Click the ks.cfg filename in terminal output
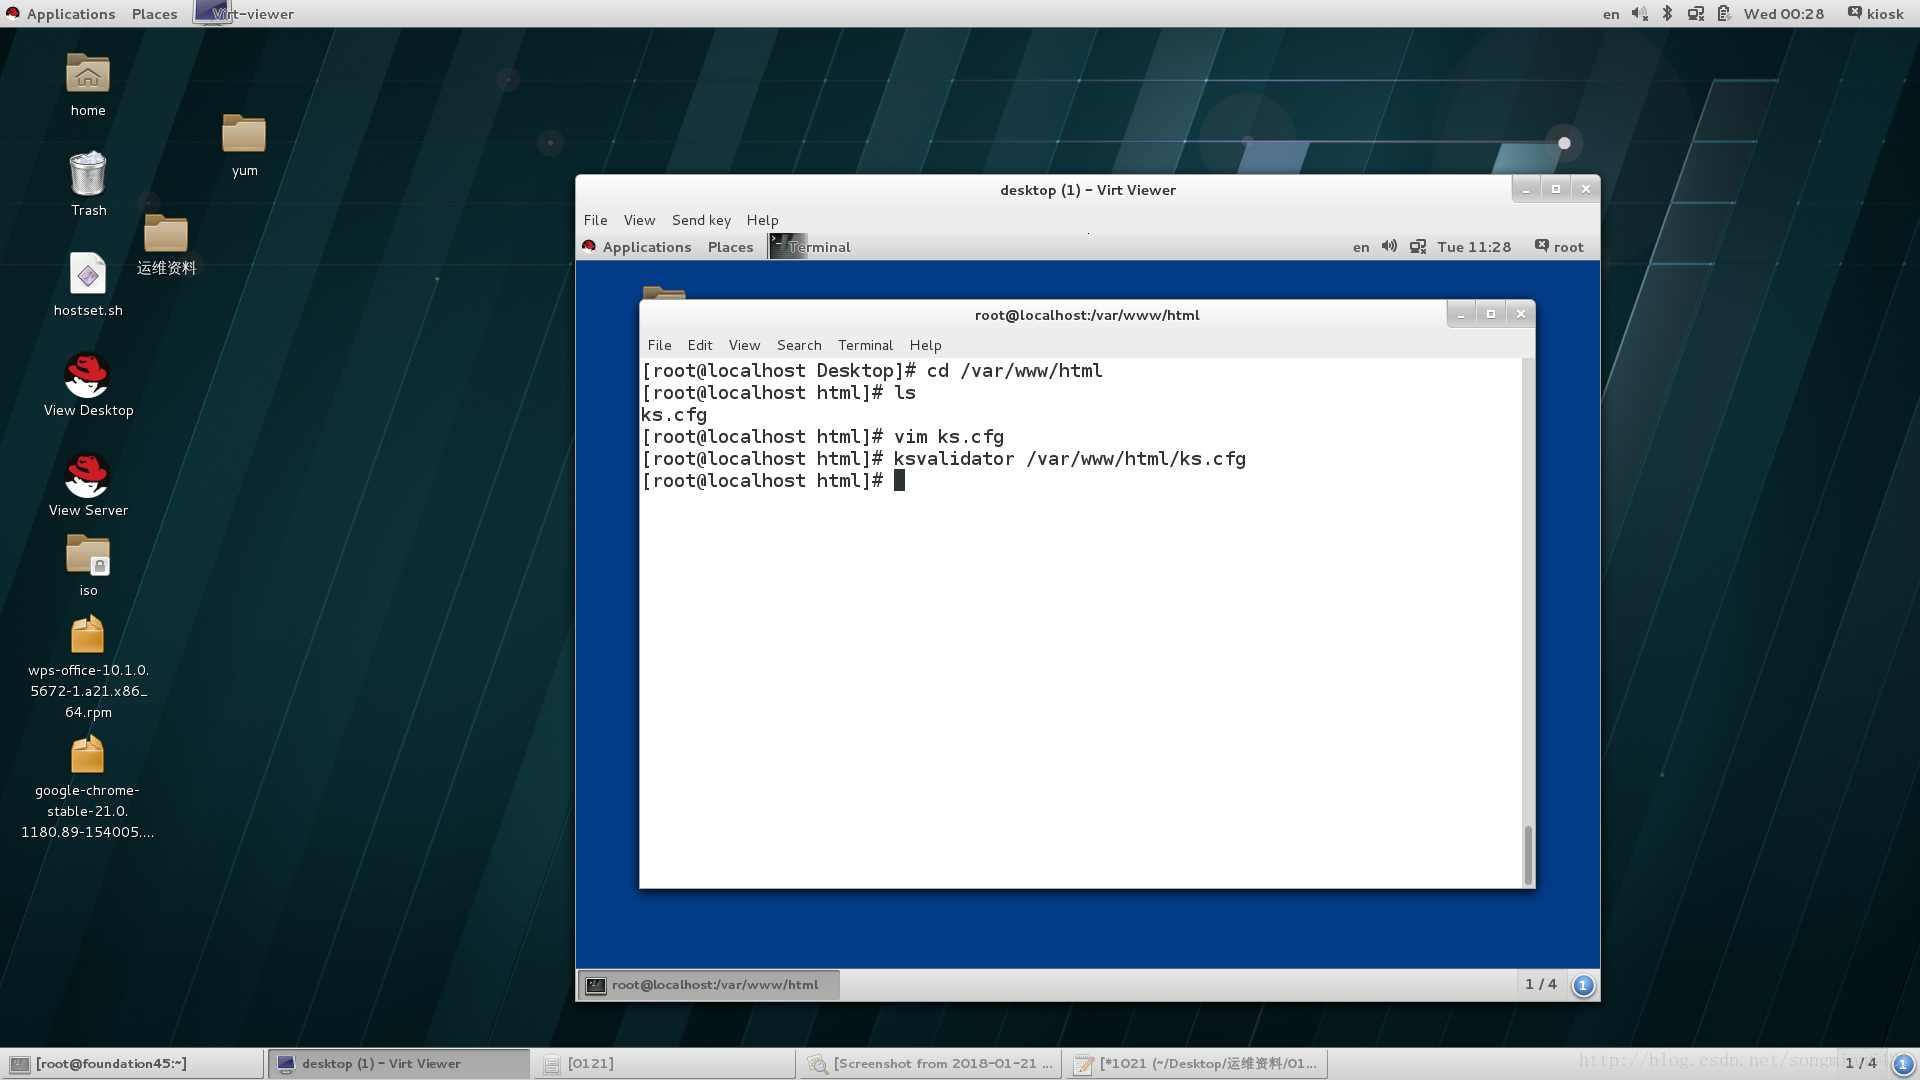Screen dimensions: 1920x1080 [674, 415]
